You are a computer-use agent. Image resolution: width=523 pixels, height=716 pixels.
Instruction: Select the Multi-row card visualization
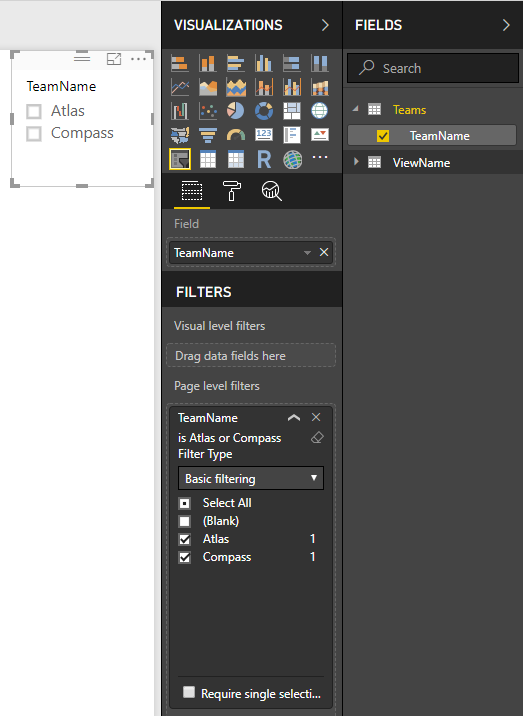coord(291,135)
